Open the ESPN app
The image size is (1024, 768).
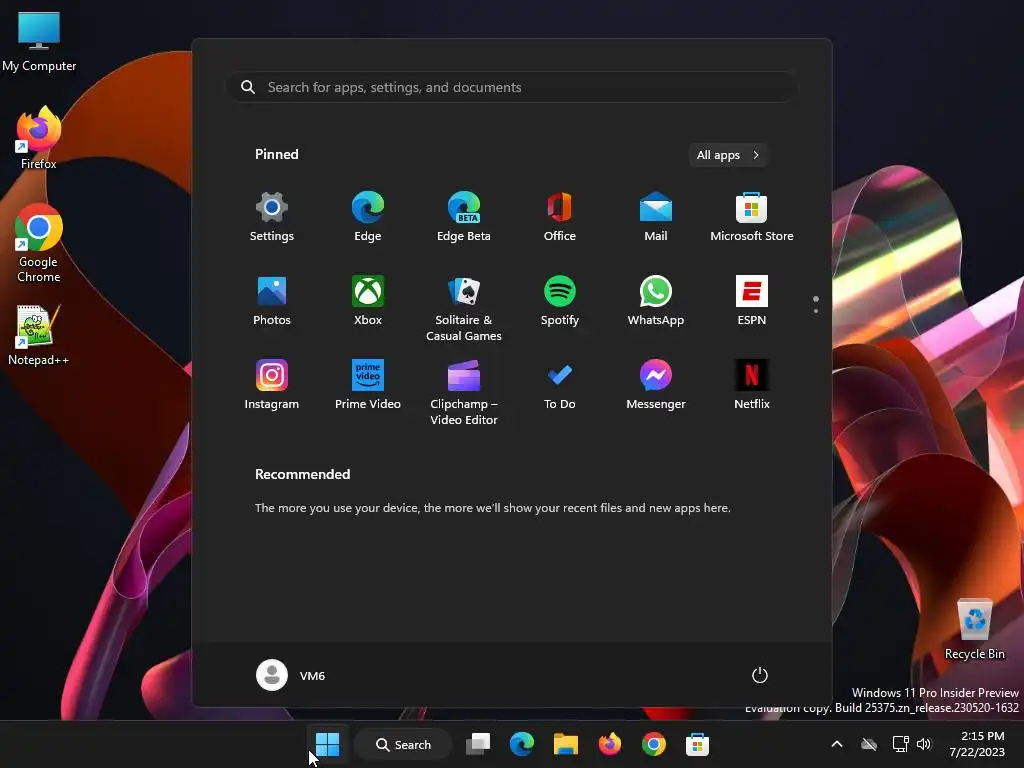coord(752,301)
